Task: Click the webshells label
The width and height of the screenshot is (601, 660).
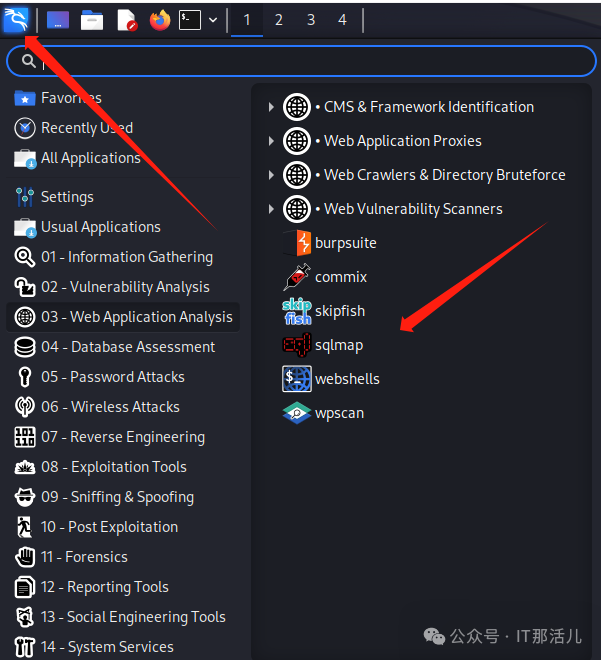Action: (347, 379)
